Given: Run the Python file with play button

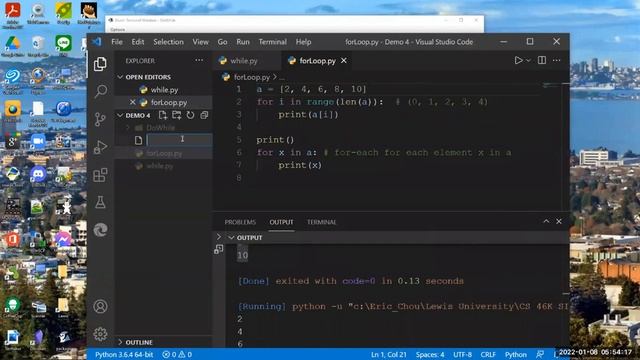Looking at the screenshot, I should (518, 60).
